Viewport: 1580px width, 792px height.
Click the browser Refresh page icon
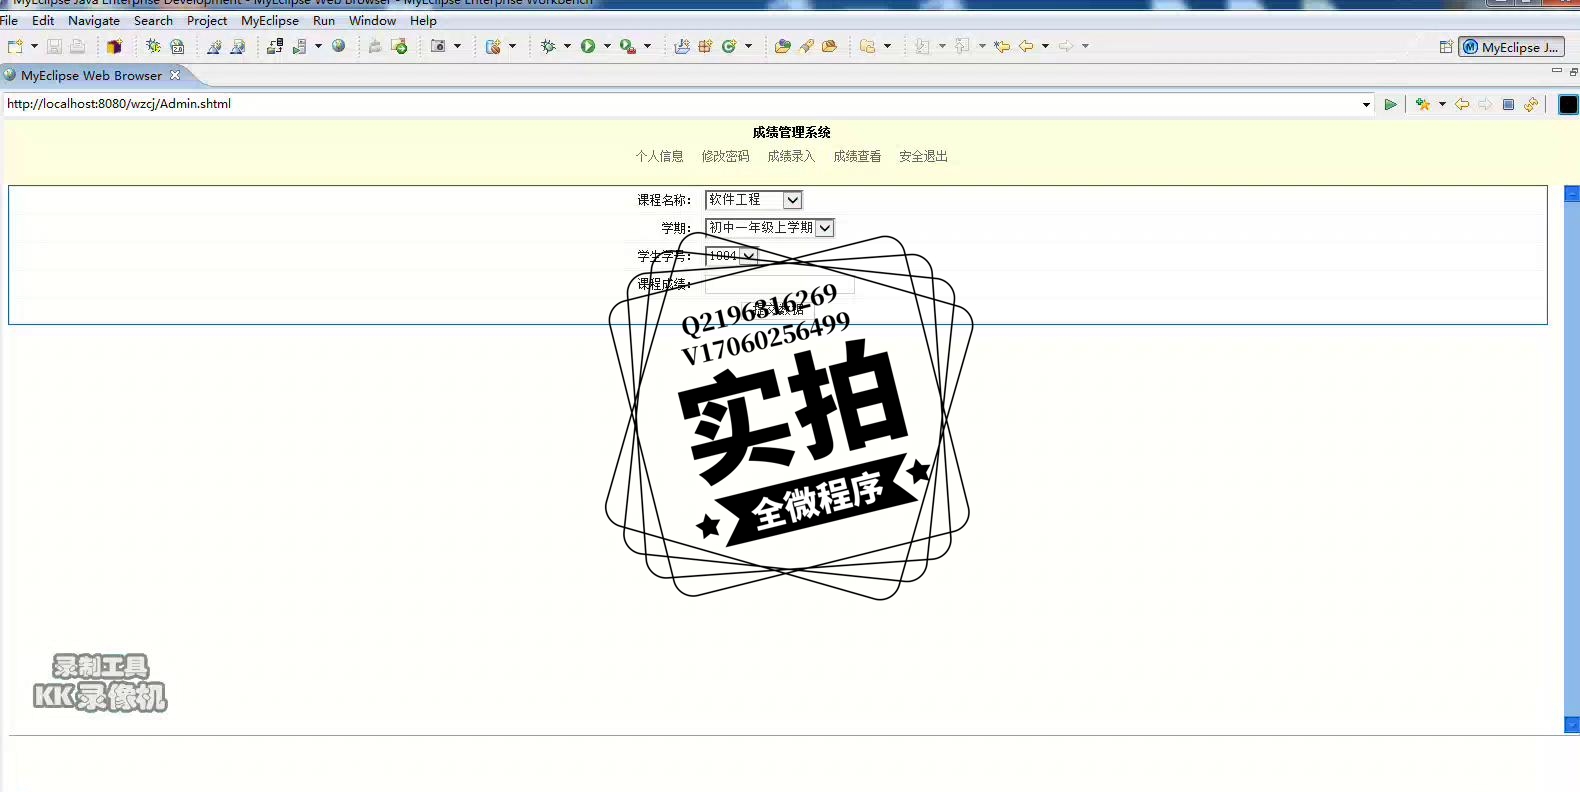pos(1531,104)
